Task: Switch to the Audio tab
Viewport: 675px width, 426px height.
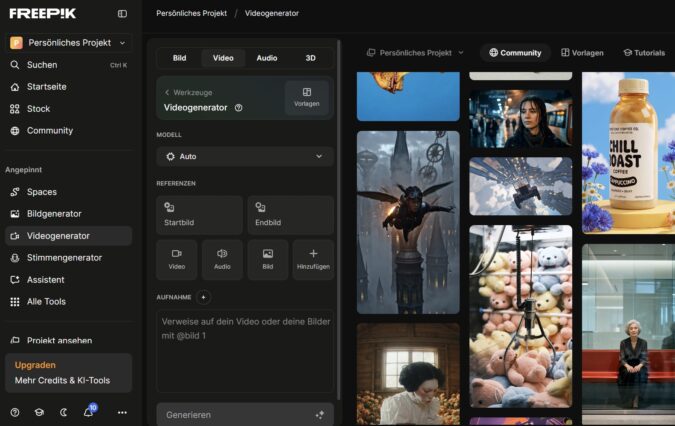Action: pyautogui.click(x=267, y=58)
